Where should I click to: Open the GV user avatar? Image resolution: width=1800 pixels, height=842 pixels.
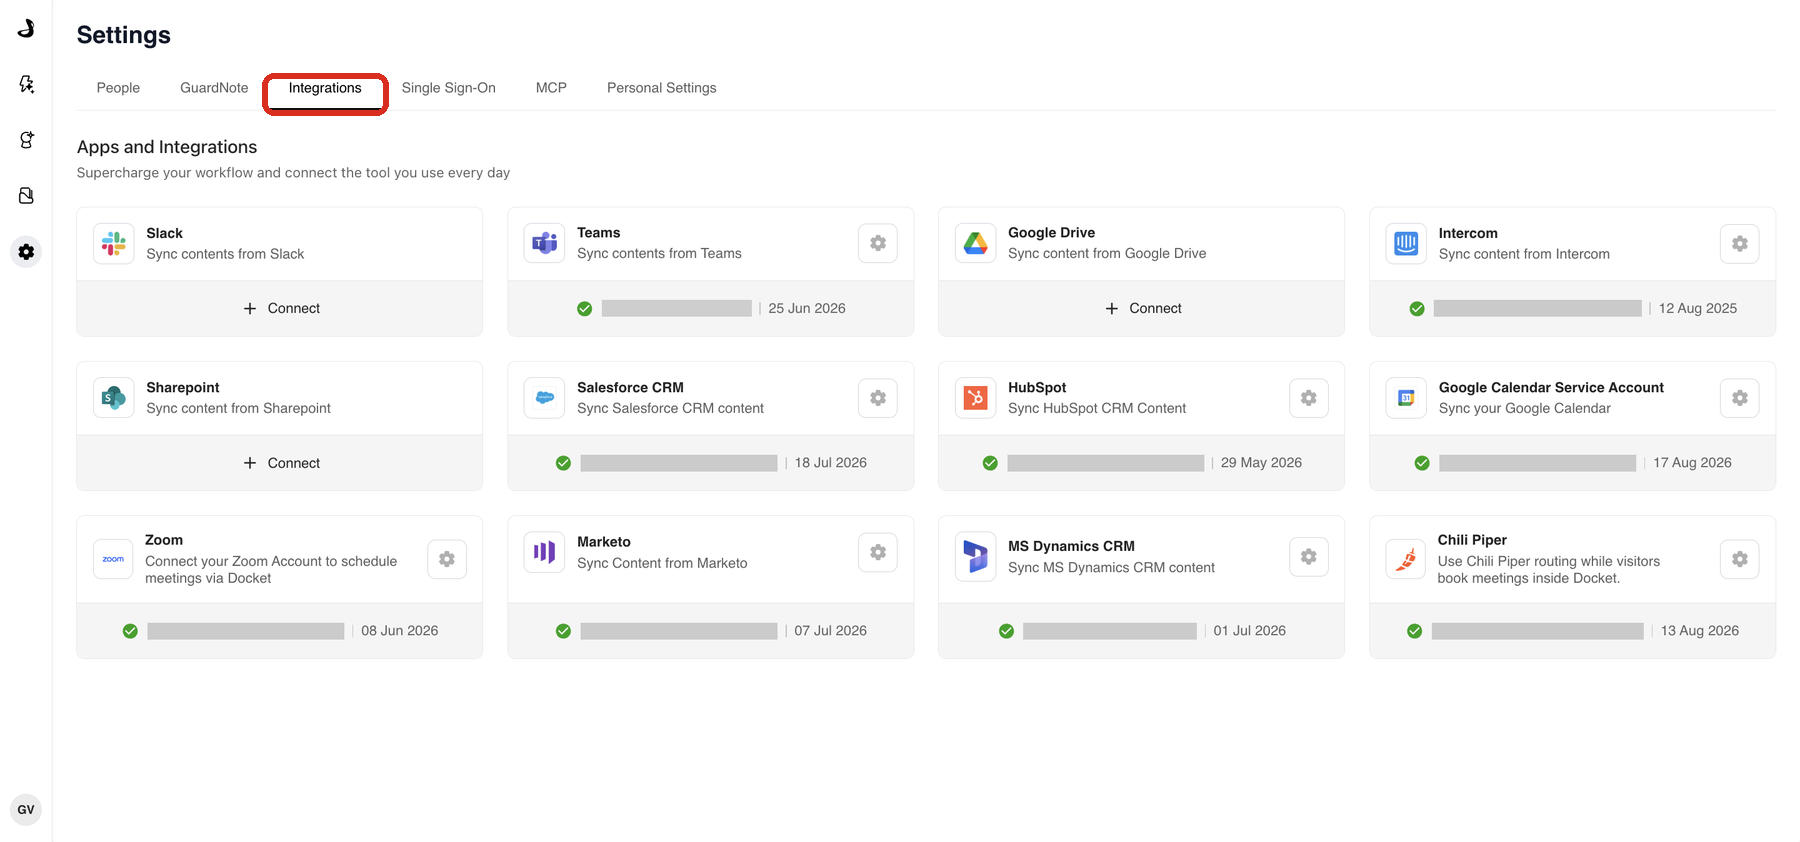[x=26, y=810]
